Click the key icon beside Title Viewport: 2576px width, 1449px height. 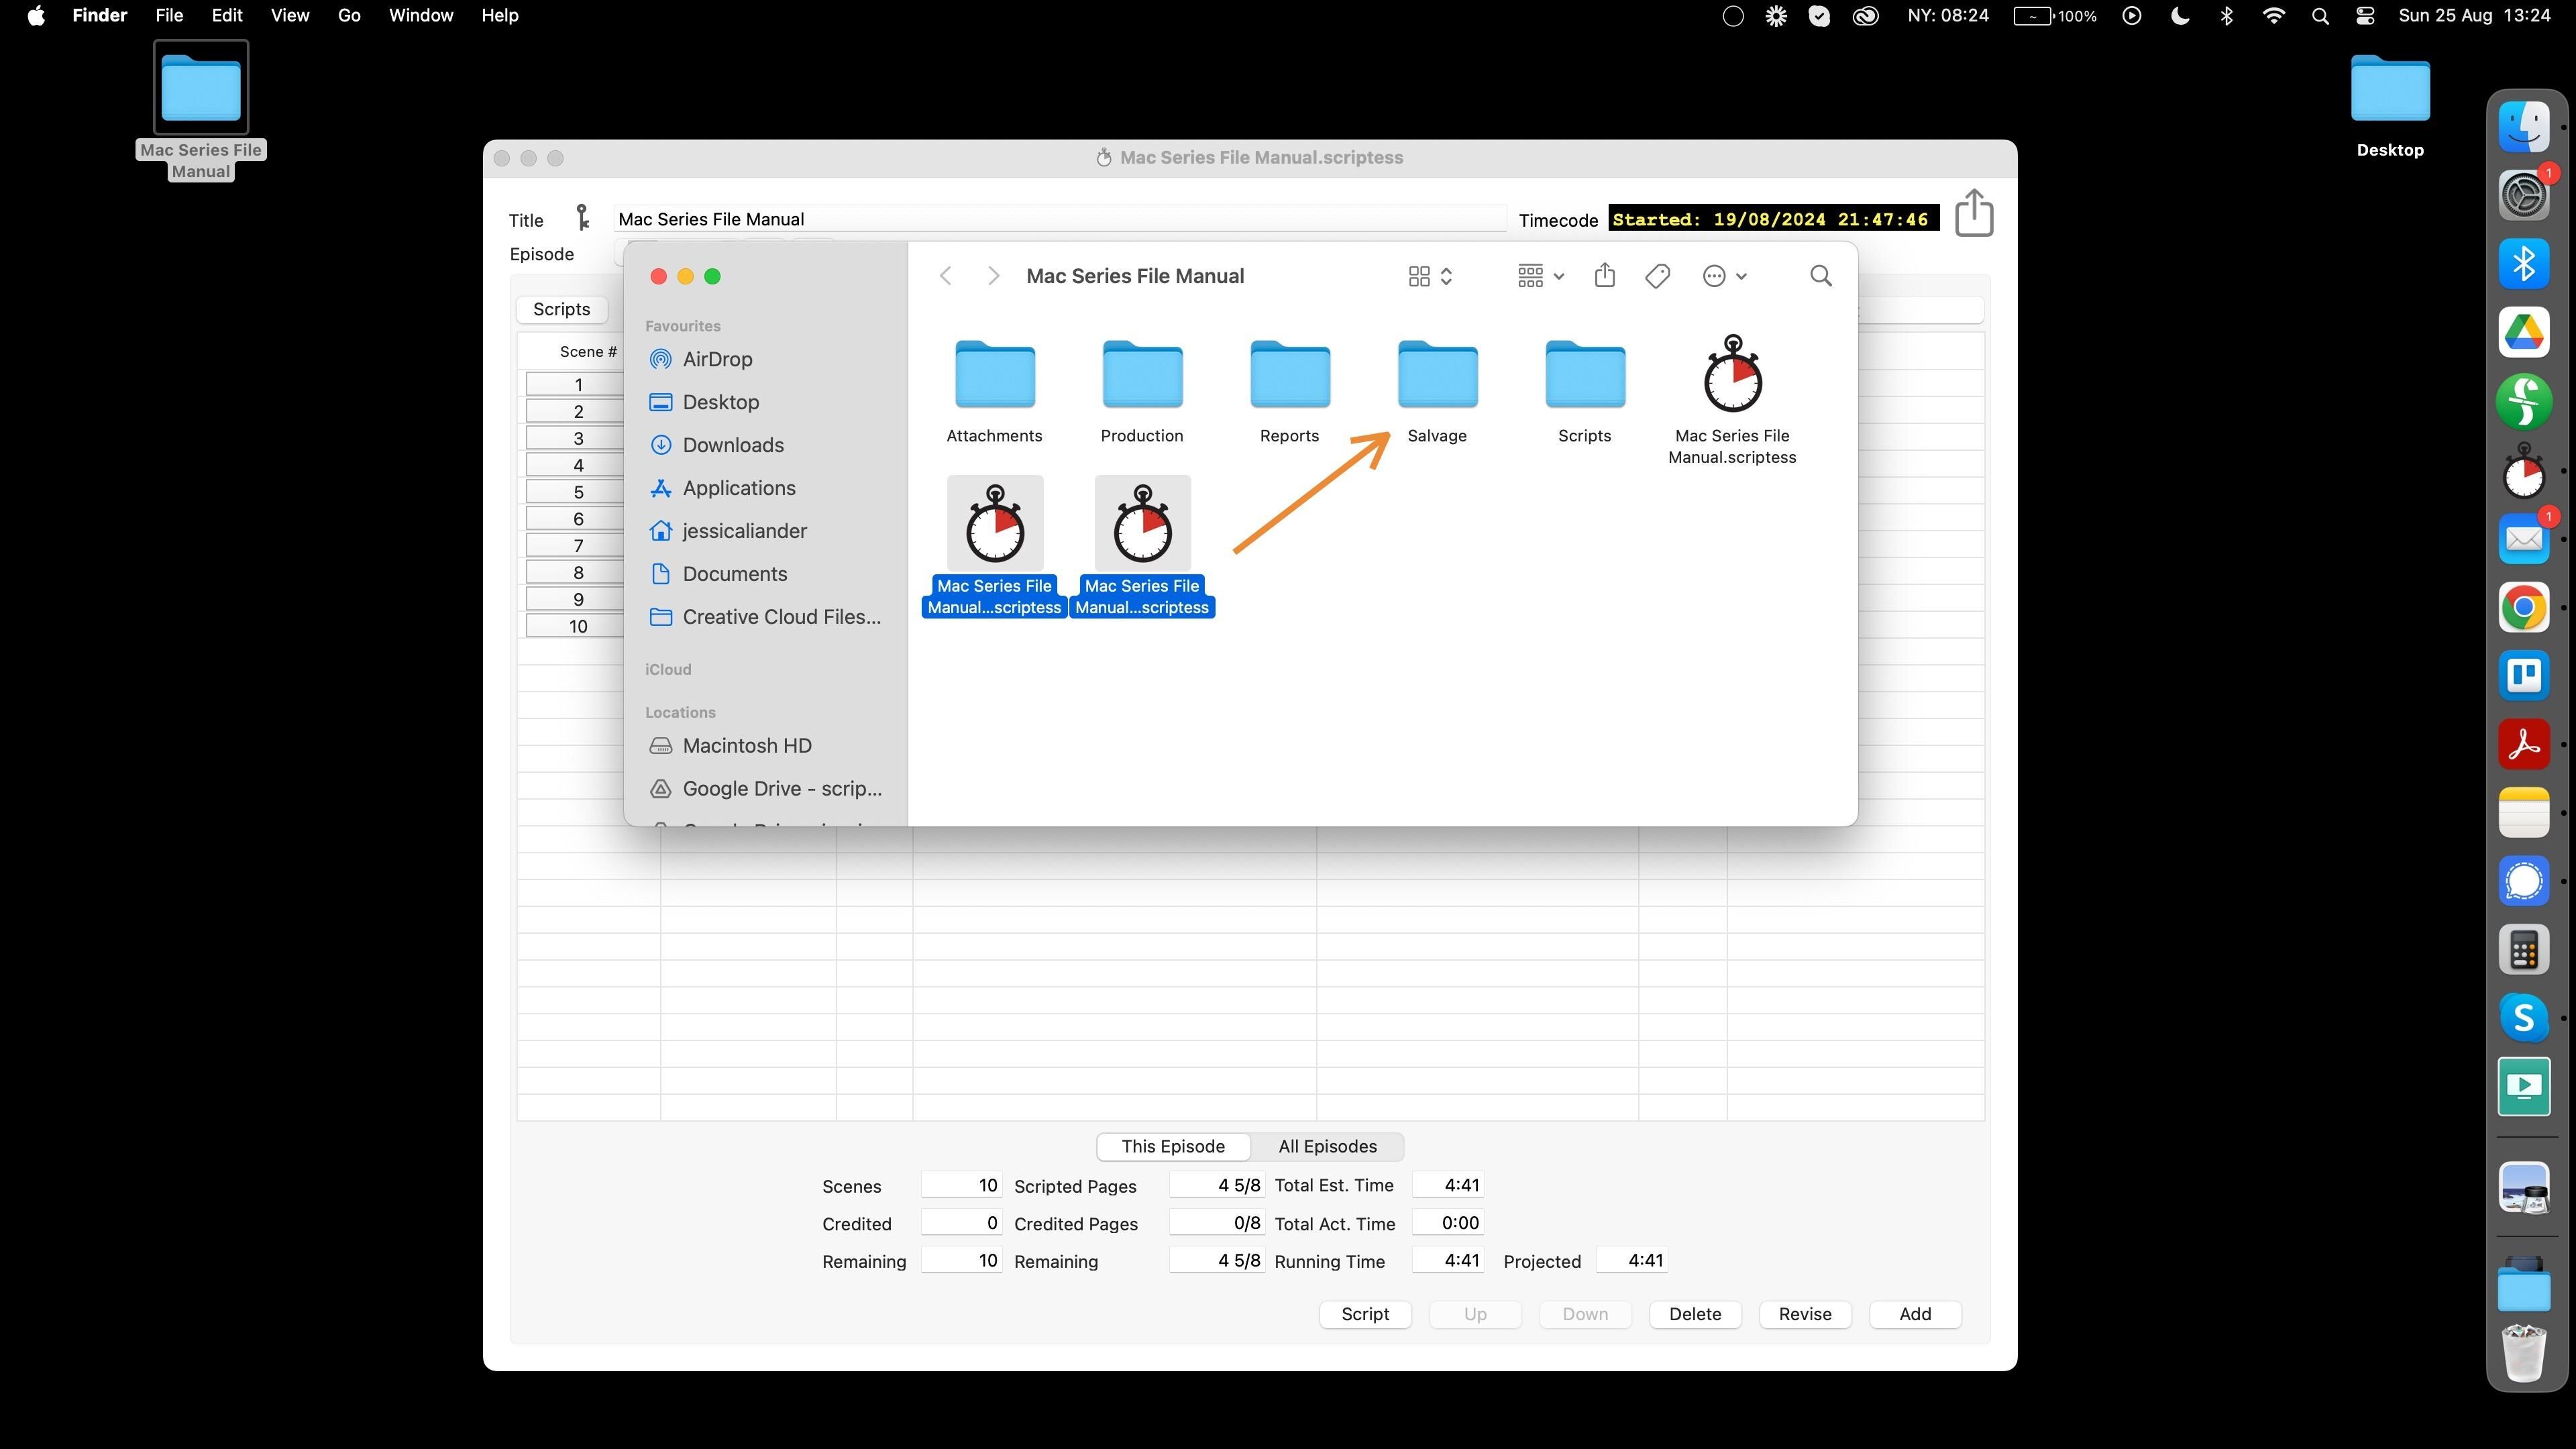pos(582,218)
